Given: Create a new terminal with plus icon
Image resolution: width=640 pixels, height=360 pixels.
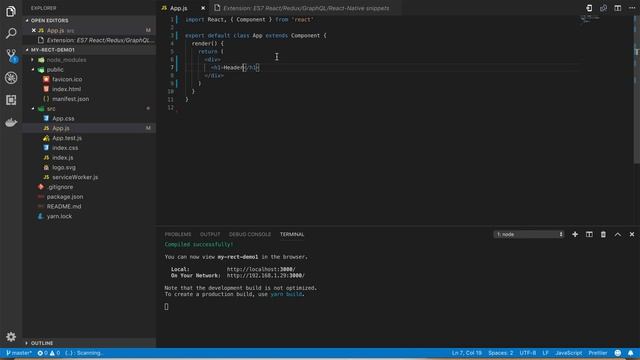Looking at the screenshot, I should pos(575,235).
